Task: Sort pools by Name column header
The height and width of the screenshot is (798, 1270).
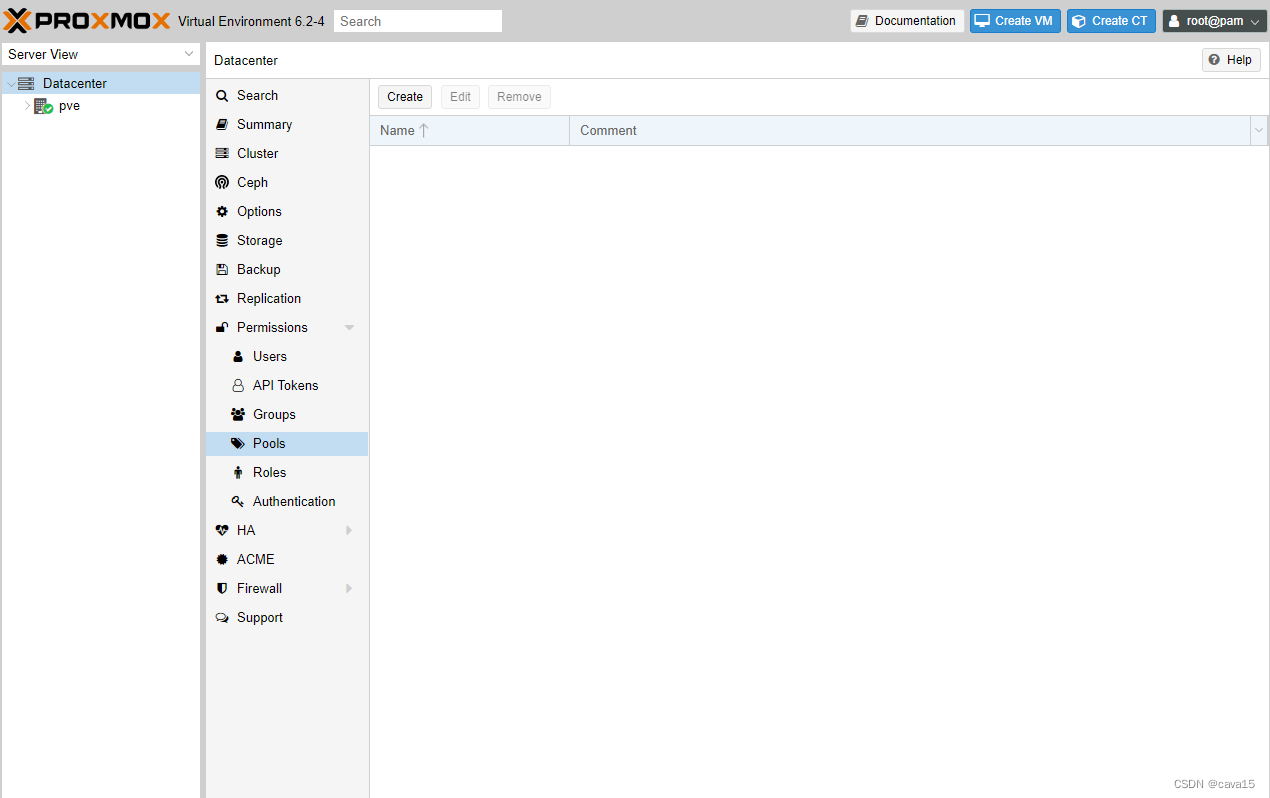Action: point(398,131)
